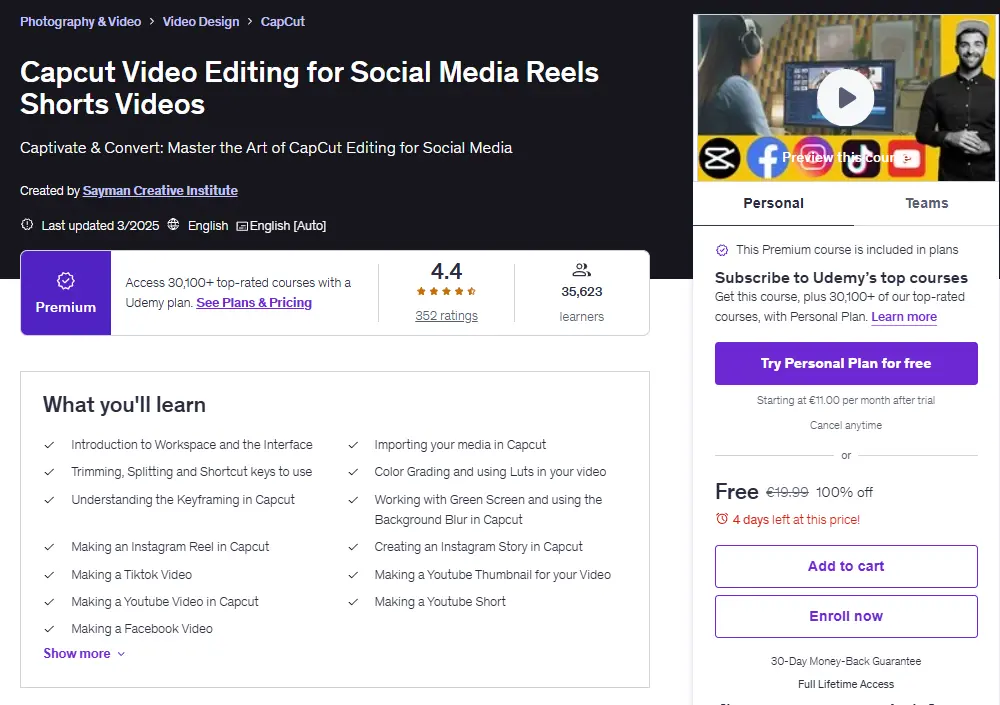Viewport: 1000px width, 705px height.
Task: Expand the Show more learning list
Action: [84, 653]
